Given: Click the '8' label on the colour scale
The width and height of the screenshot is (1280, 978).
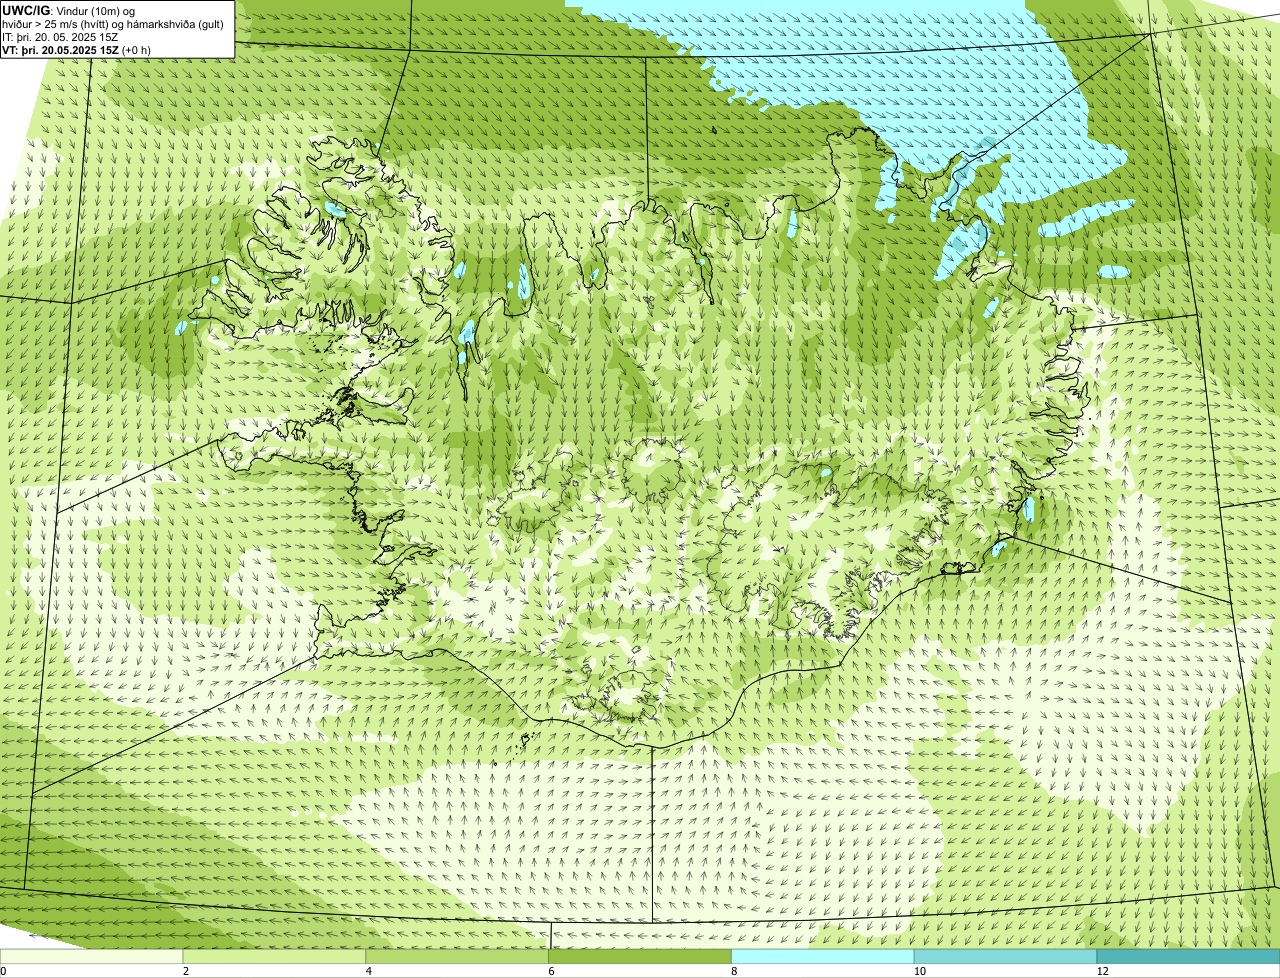Looking at the screenshot, I should click(734, 971).
